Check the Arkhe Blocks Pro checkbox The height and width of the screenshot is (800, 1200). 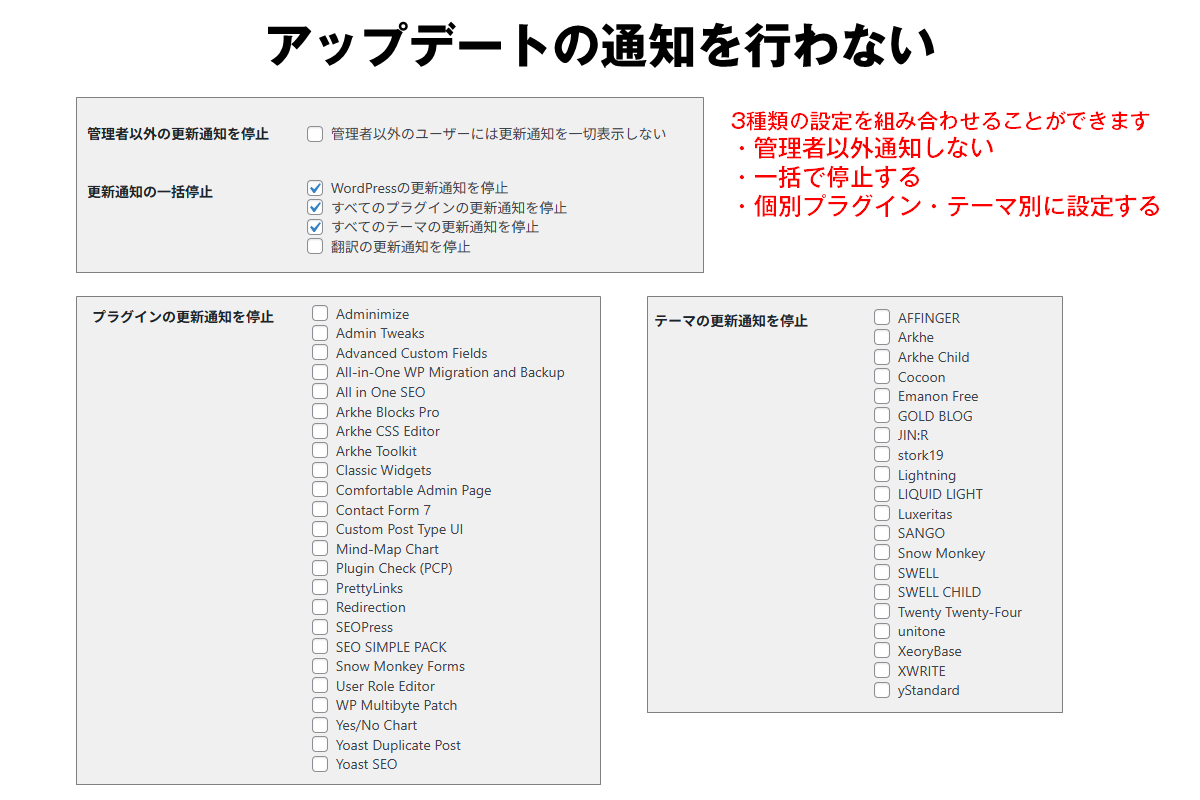click(x=320, y=412)
